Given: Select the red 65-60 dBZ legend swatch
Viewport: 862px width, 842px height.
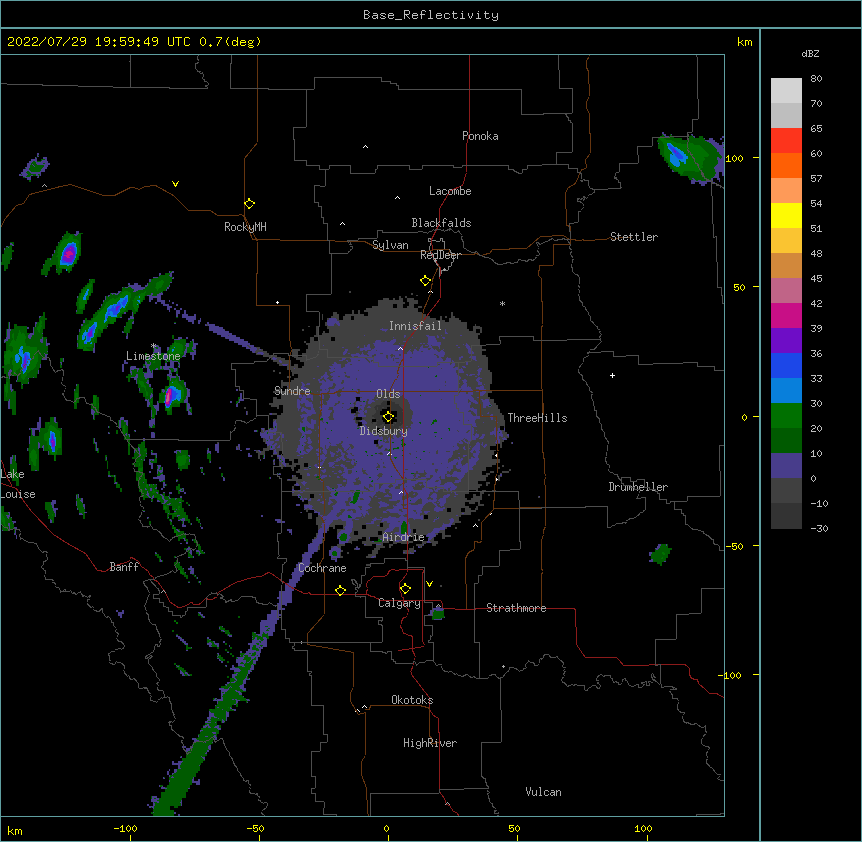Looking at the screenshot, I should click(x=786, y=141).
